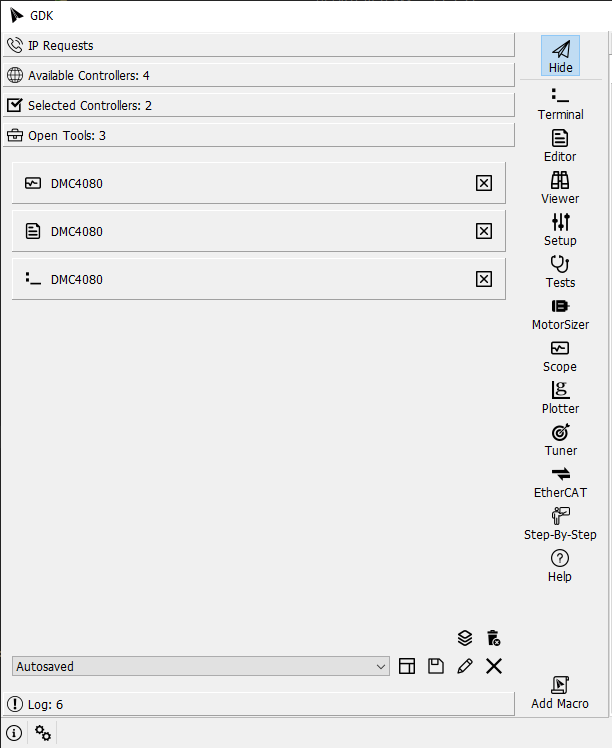Image resolution: width=612 pixels, height=748 pixels.
Task: Start the Scope tool
Action: pos(560,355)
